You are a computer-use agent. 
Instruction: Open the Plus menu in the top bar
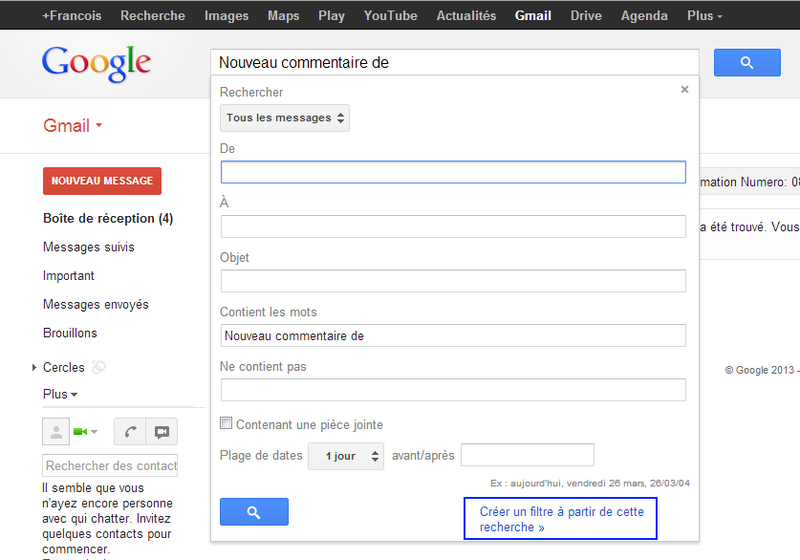(x=705, y=16)
